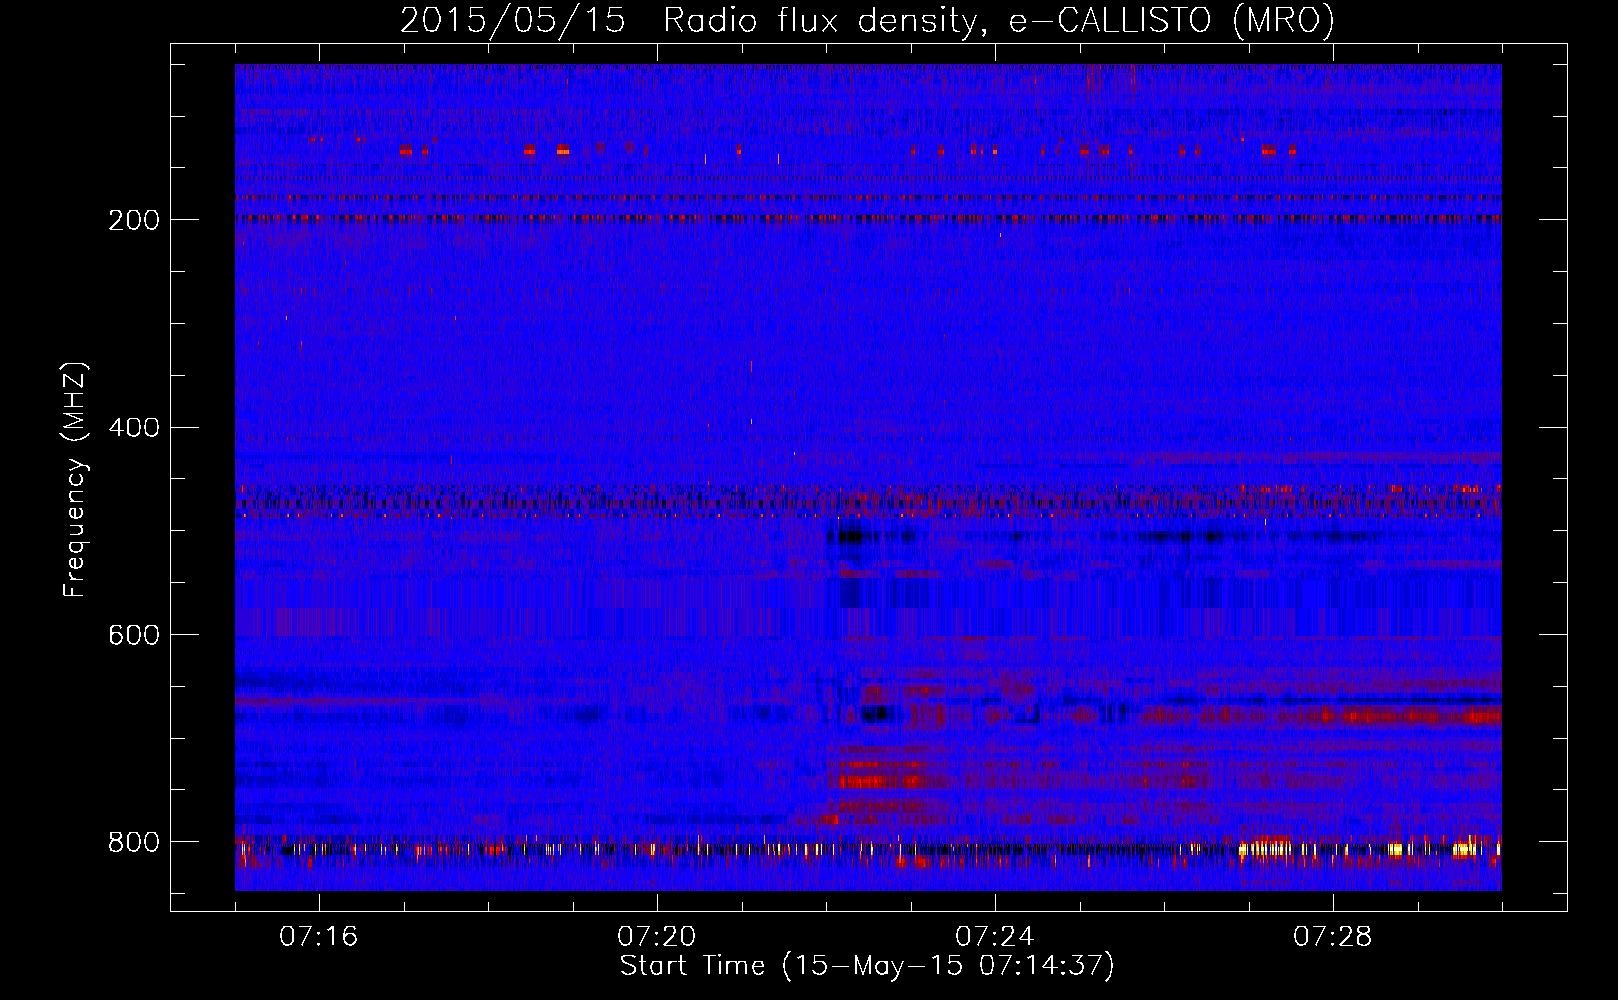Viewport: 1618px width, 1000px height.
Task: Click the 07:24 time tick label
Action: click(995, 937)
